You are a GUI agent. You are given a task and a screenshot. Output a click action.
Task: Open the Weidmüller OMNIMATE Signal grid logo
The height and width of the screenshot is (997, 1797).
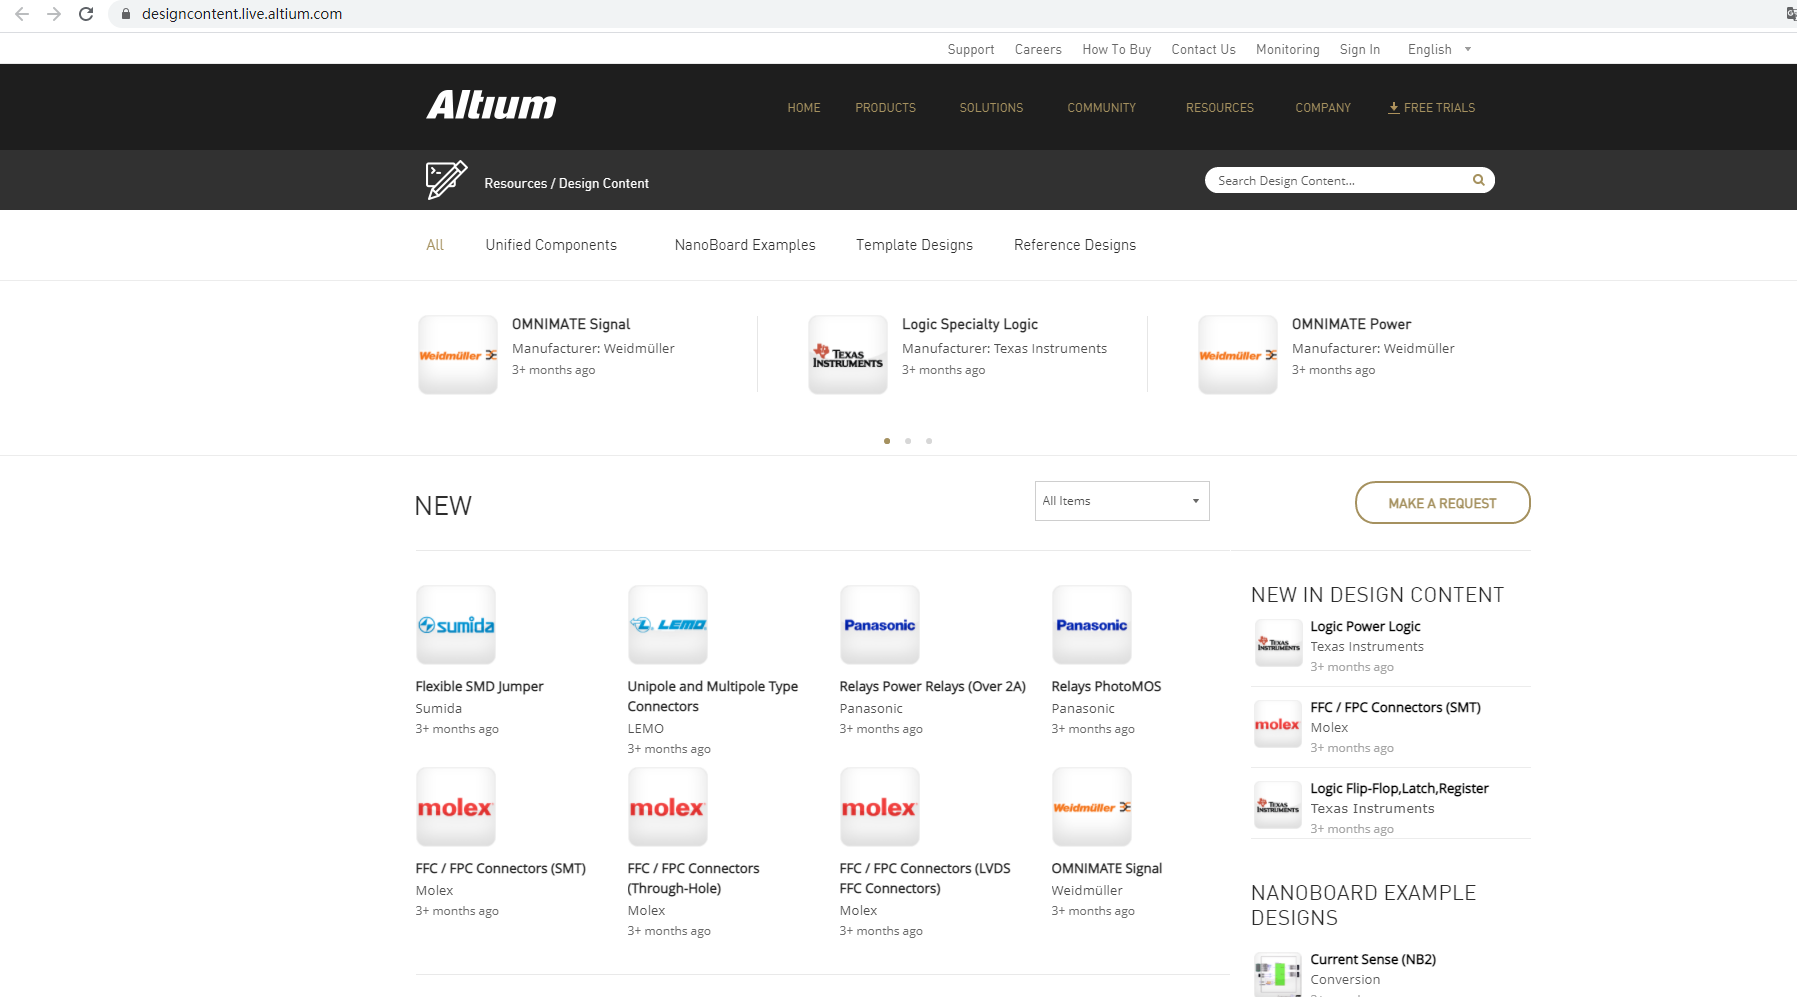1092,807
